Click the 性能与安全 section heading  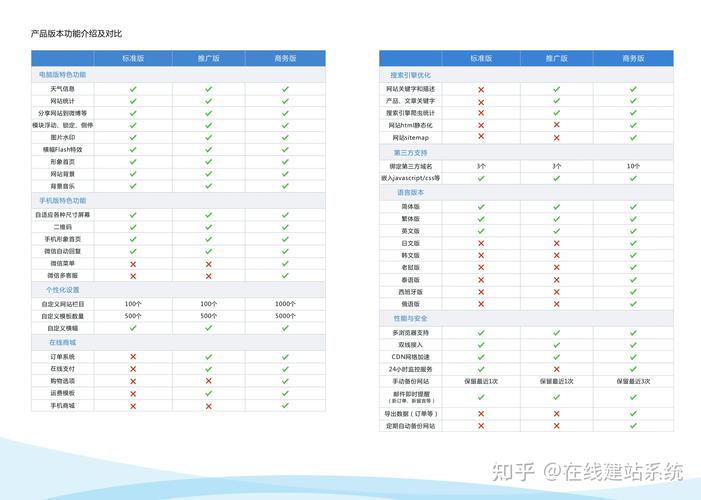(x=410, y=318)
